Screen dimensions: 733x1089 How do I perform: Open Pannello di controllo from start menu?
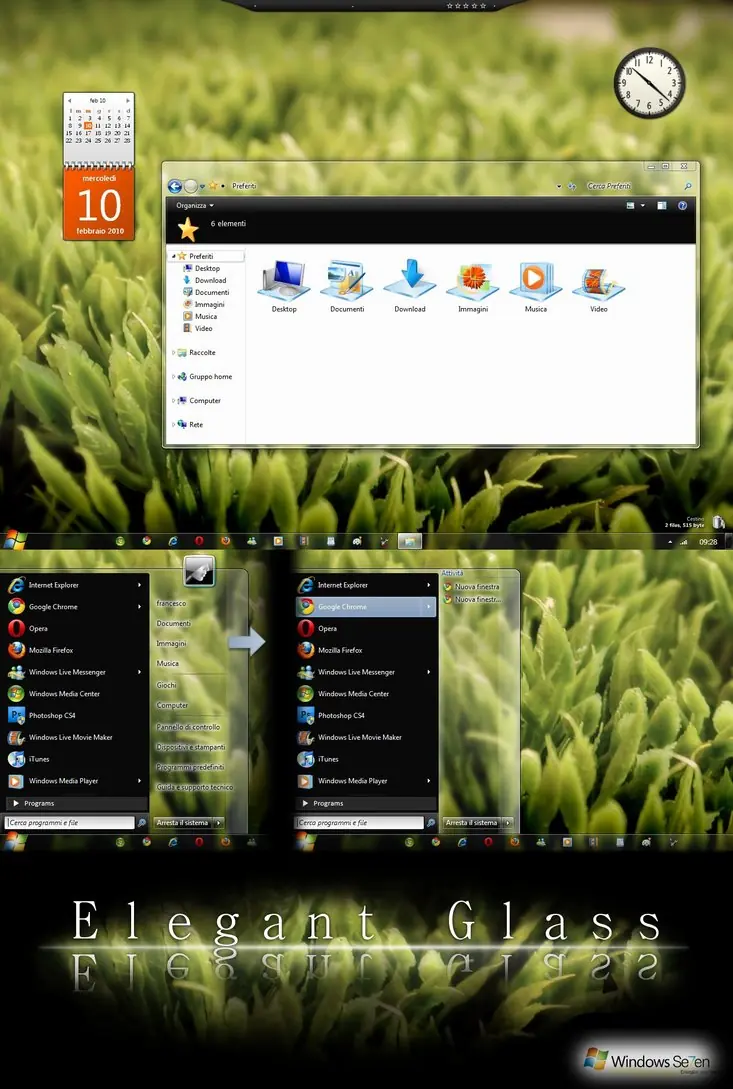pyautogui.click(x=188, y=727)
